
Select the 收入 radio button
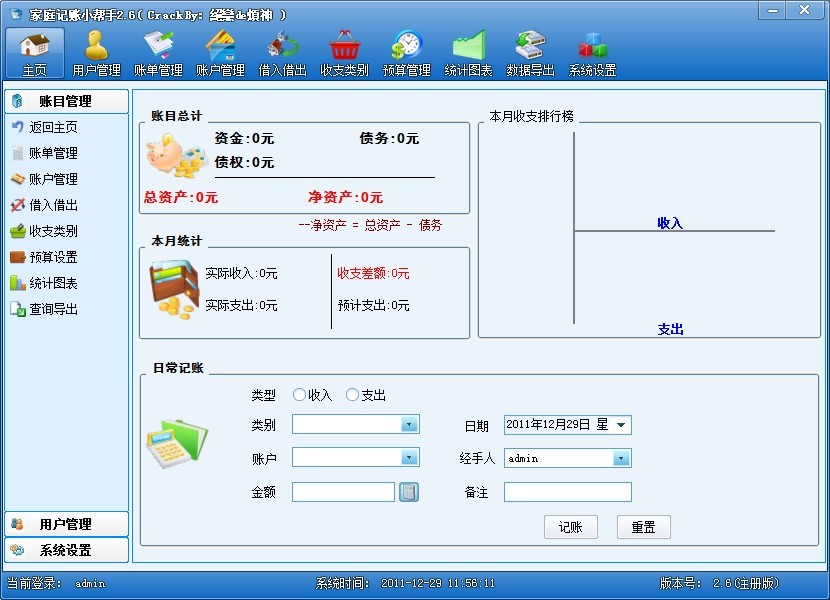coord(299,395)
